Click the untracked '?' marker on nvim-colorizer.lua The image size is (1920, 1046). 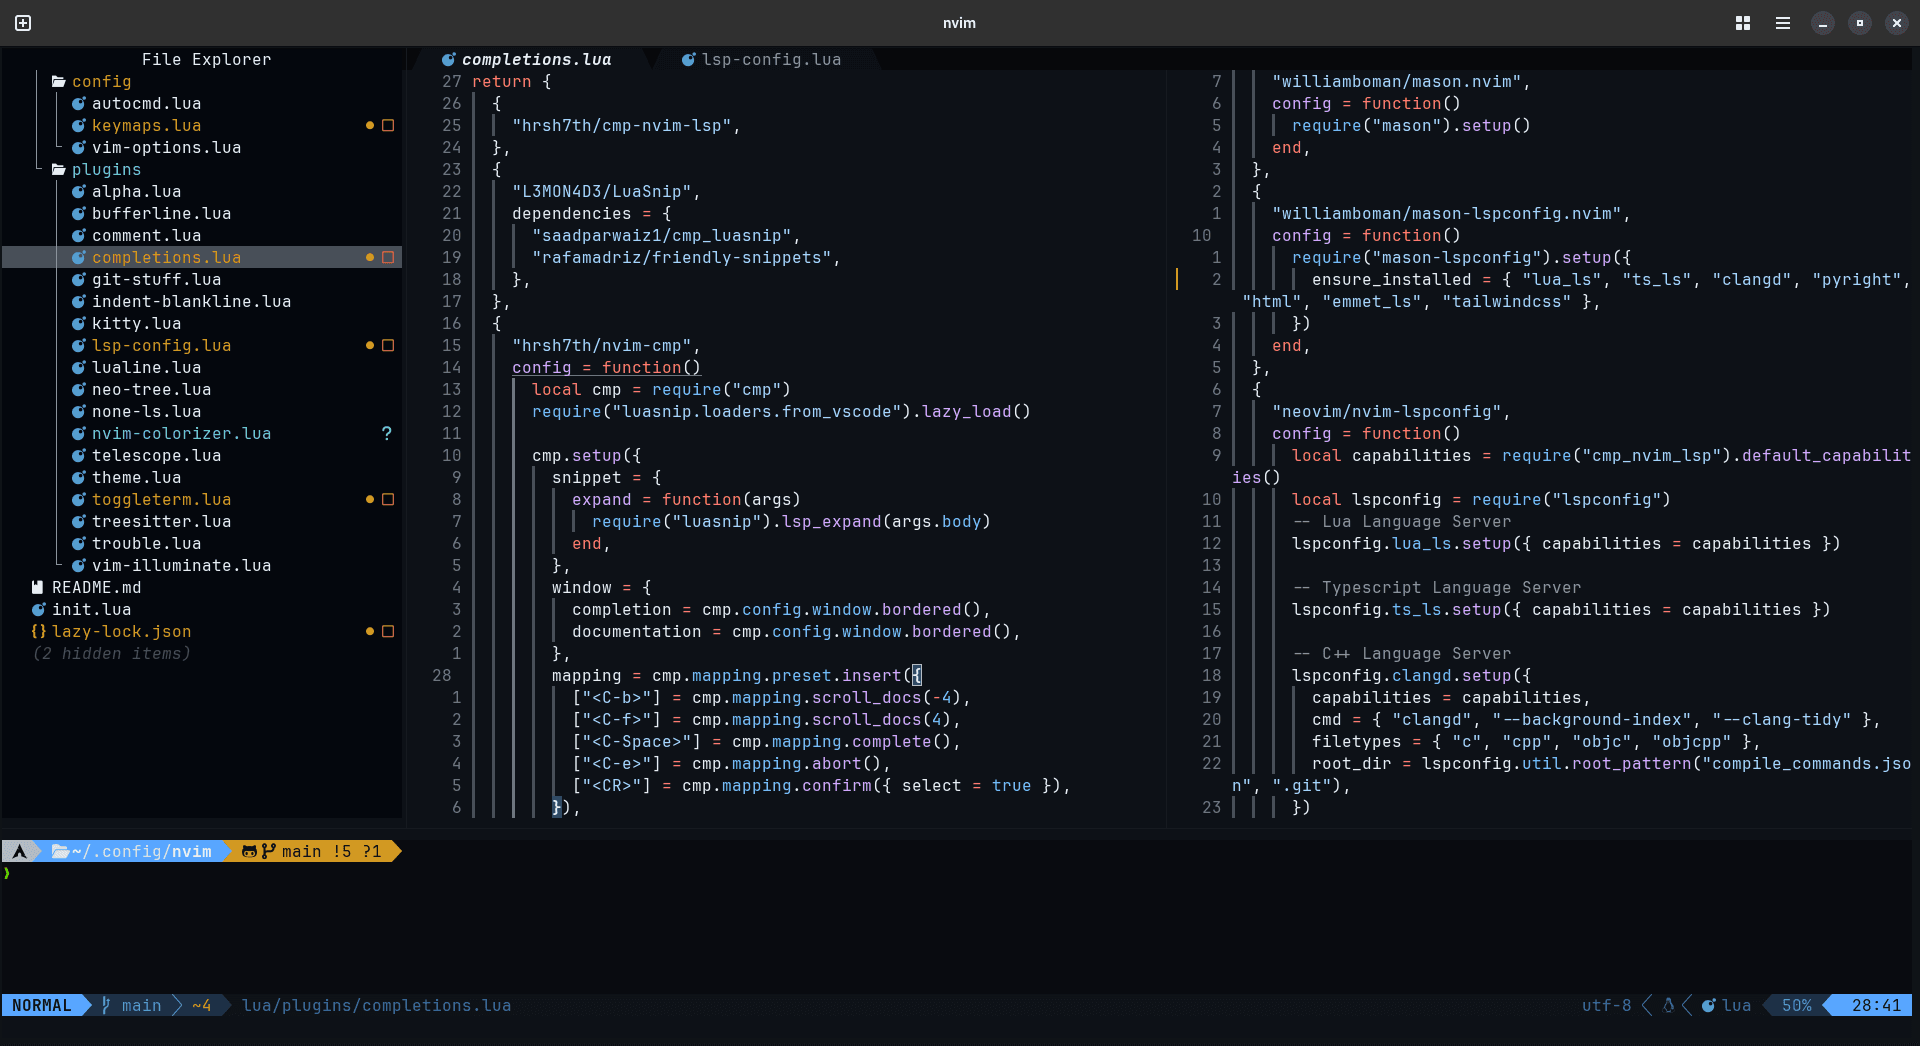(387, 433)
